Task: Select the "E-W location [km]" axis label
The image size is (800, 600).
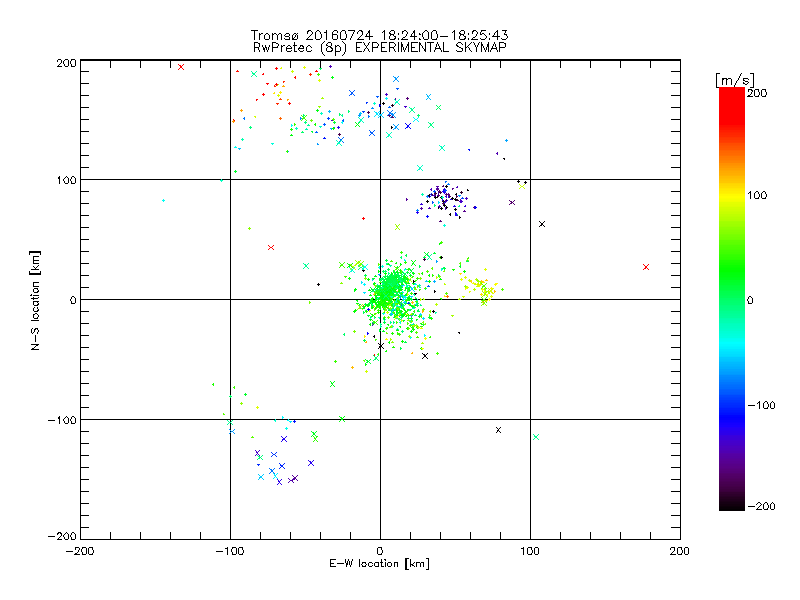Action: click(379, 564)
